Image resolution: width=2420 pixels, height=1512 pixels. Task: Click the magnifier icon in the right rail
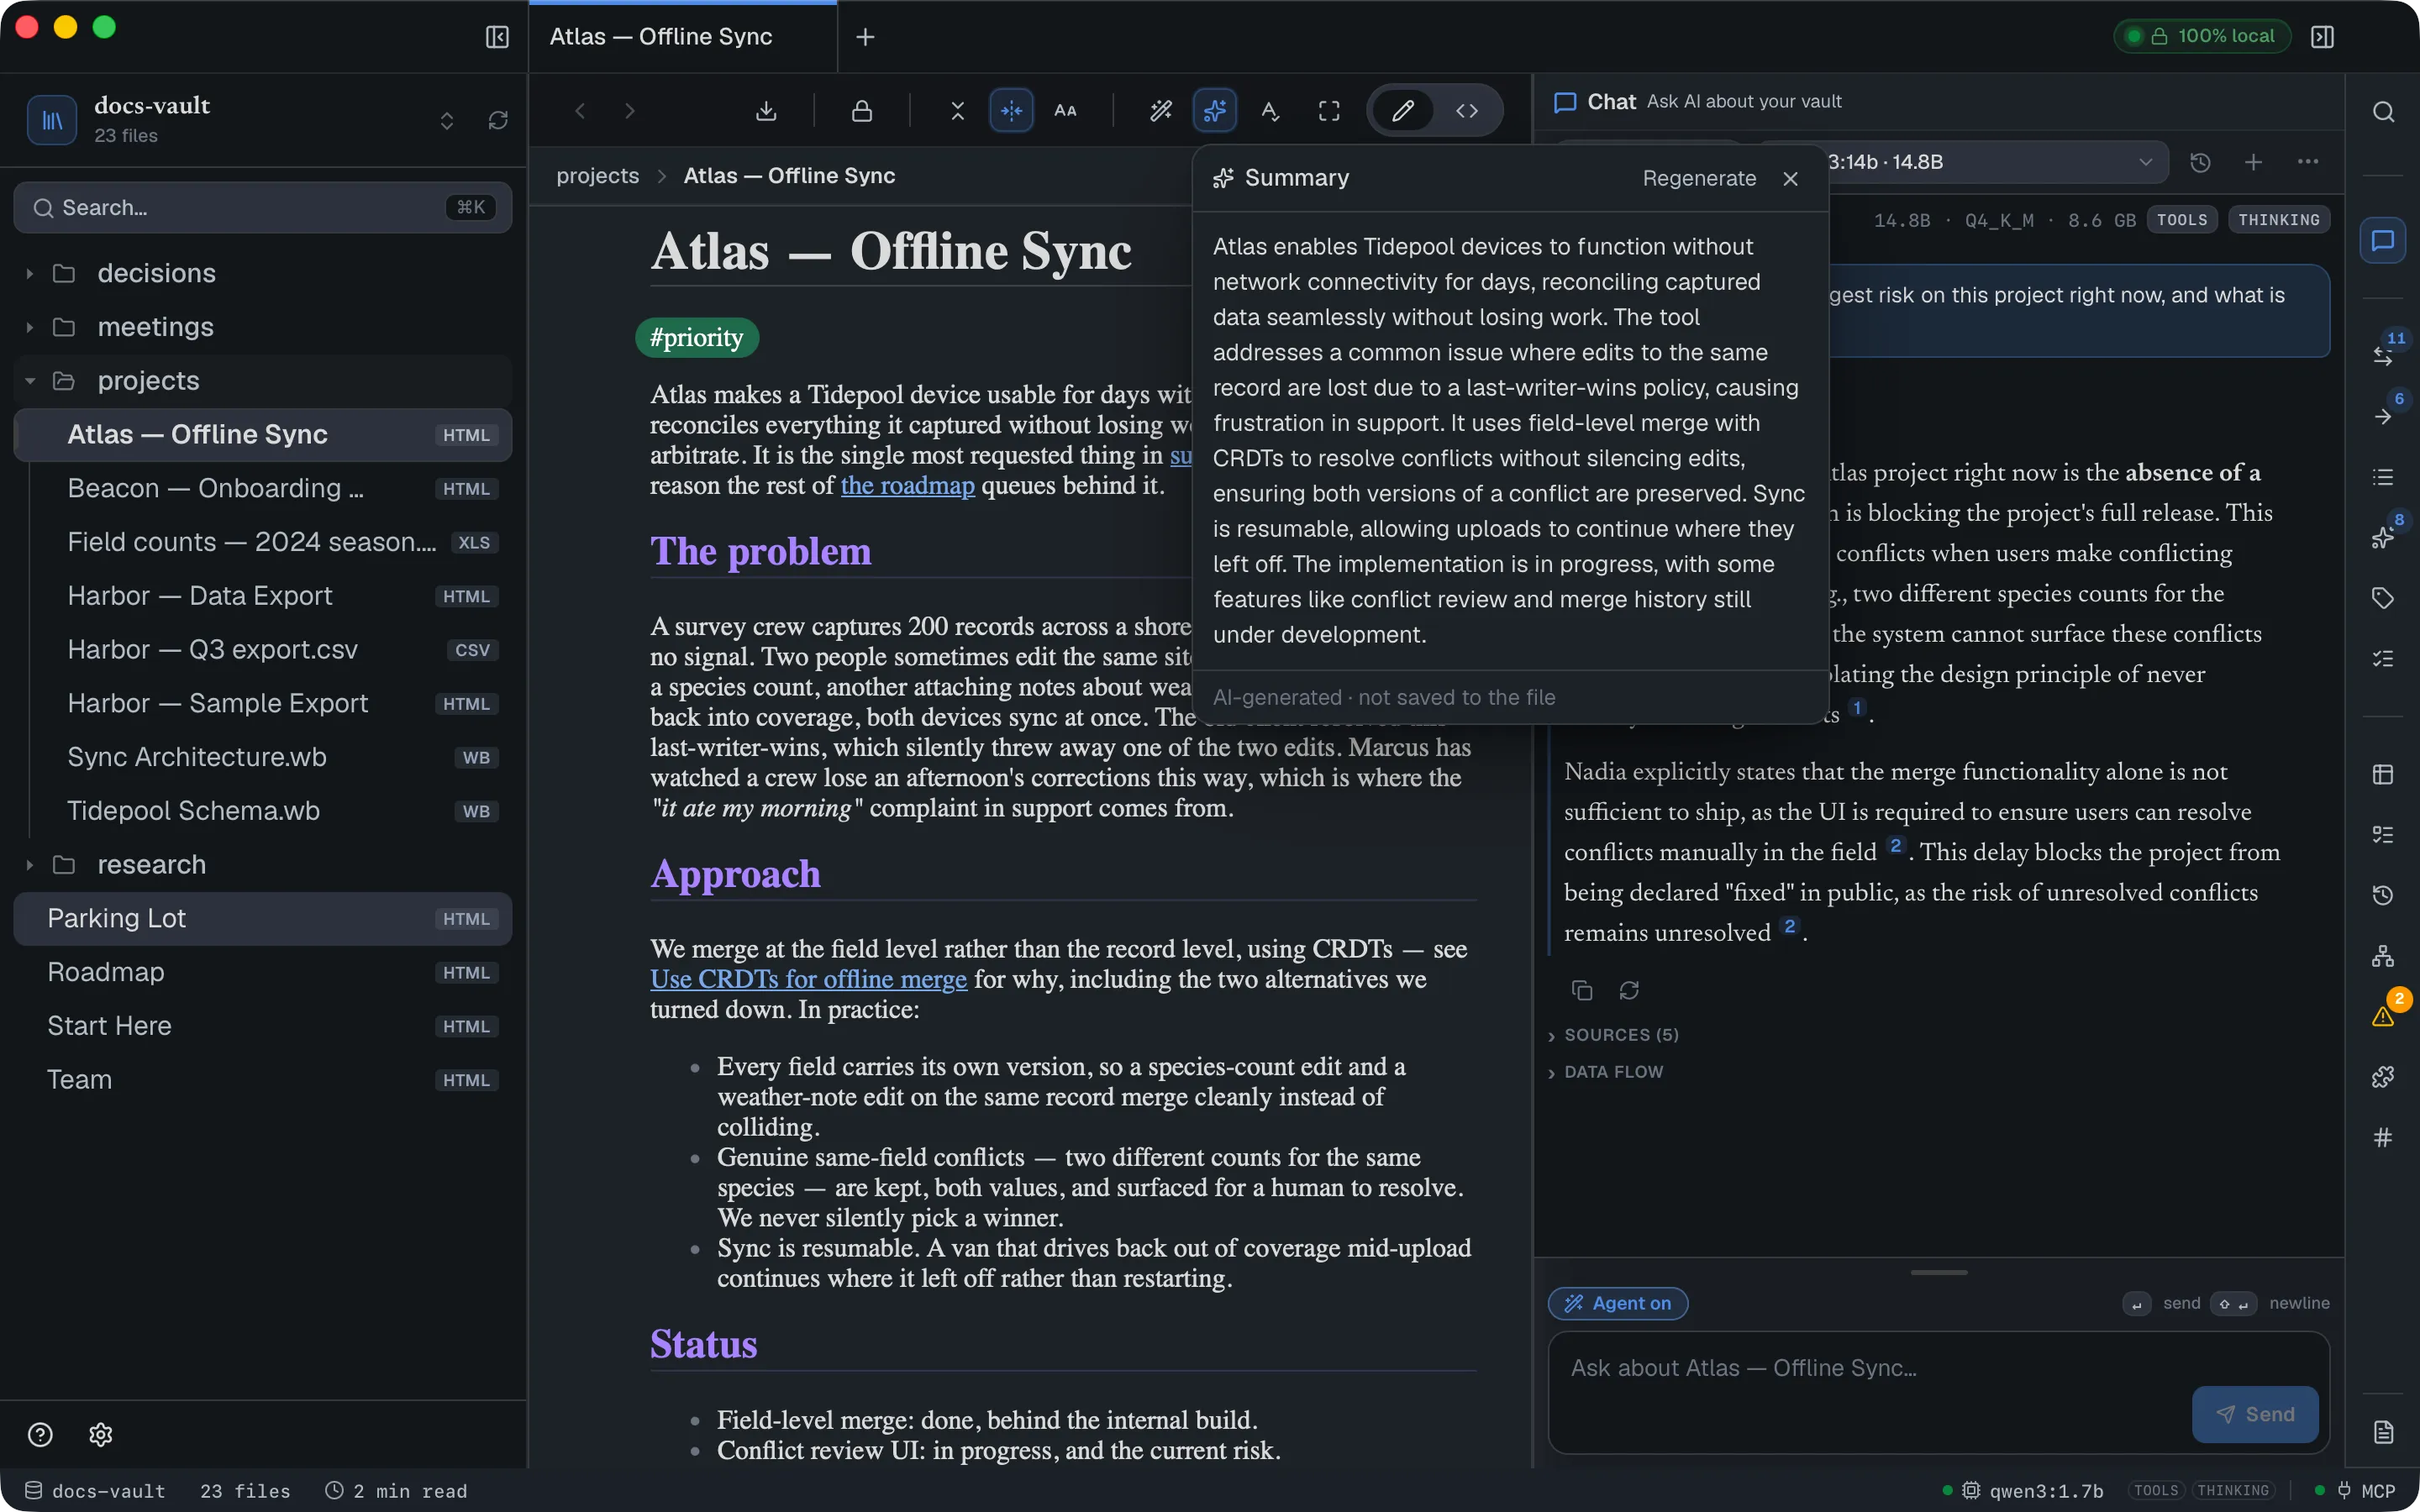point(2384,112)
